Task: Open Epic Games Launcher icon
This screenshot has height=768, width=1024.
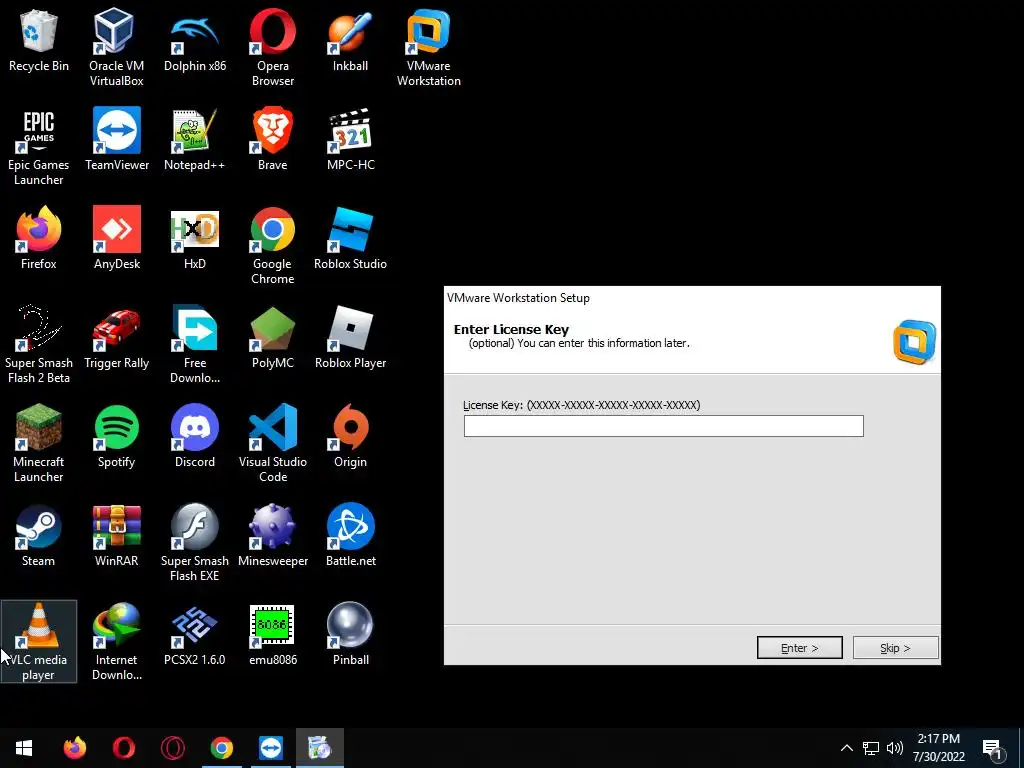Action: (39, 146)
